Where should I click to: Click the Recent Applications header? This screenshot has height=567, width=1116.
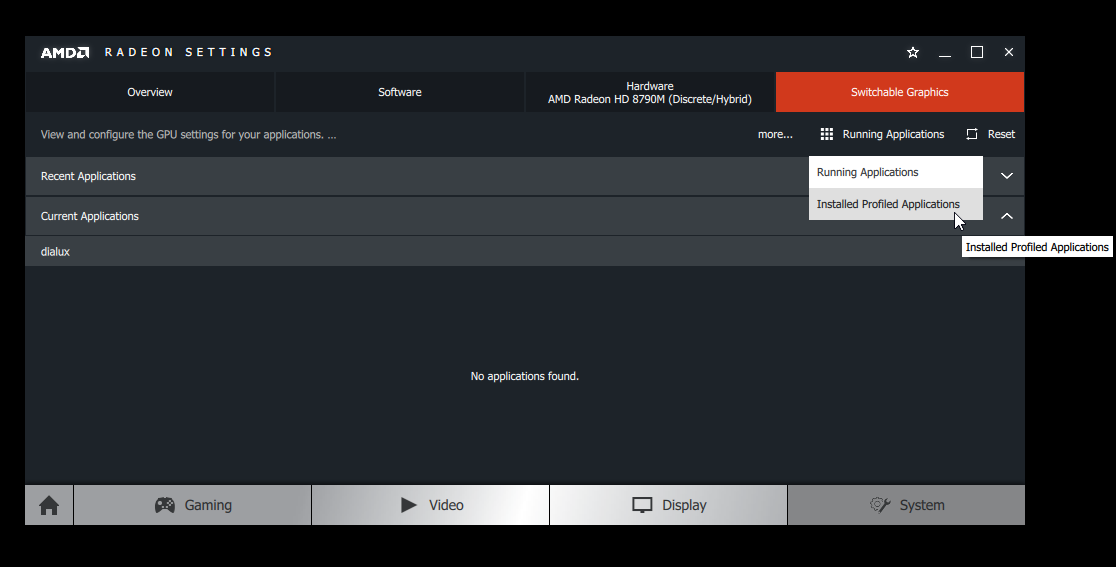tap(525, 176)
